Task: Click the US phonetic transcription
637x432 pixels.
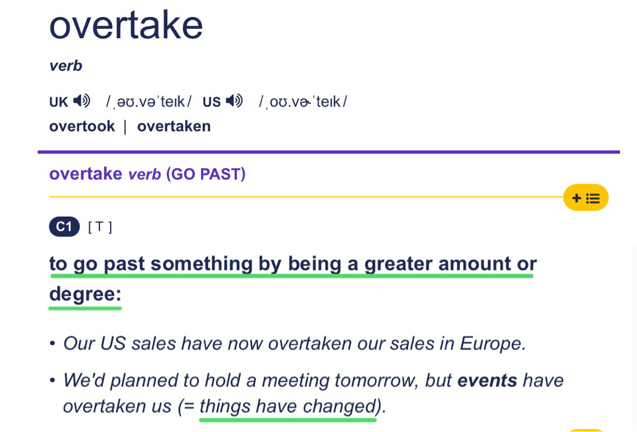Action: 303,102
